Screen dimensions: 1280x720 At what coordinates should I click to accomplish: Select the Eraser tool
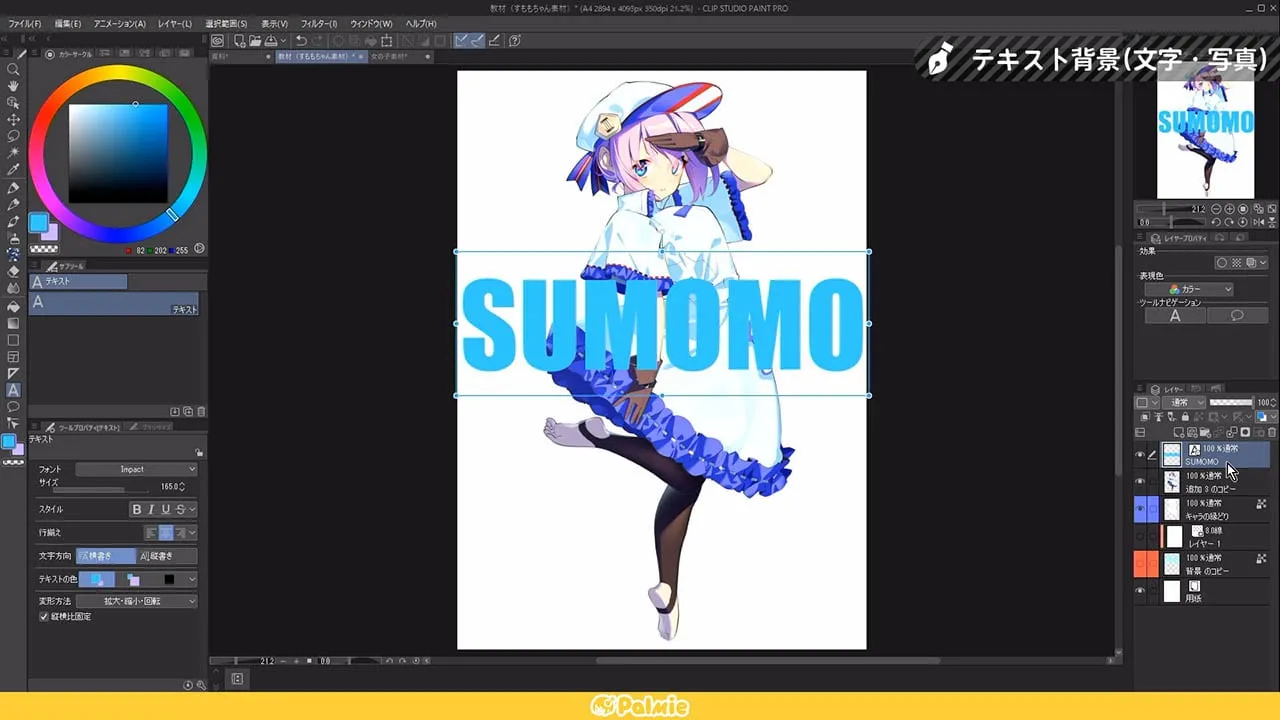click(13, 270)
